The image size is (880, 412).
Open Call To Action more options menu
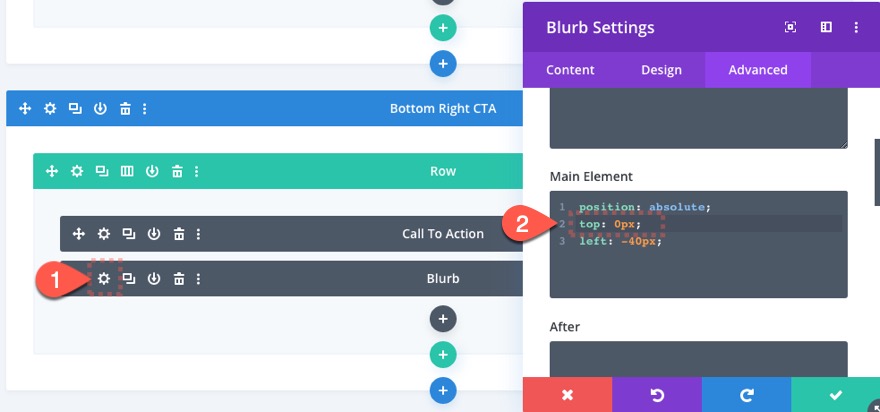tap(199, 234)
